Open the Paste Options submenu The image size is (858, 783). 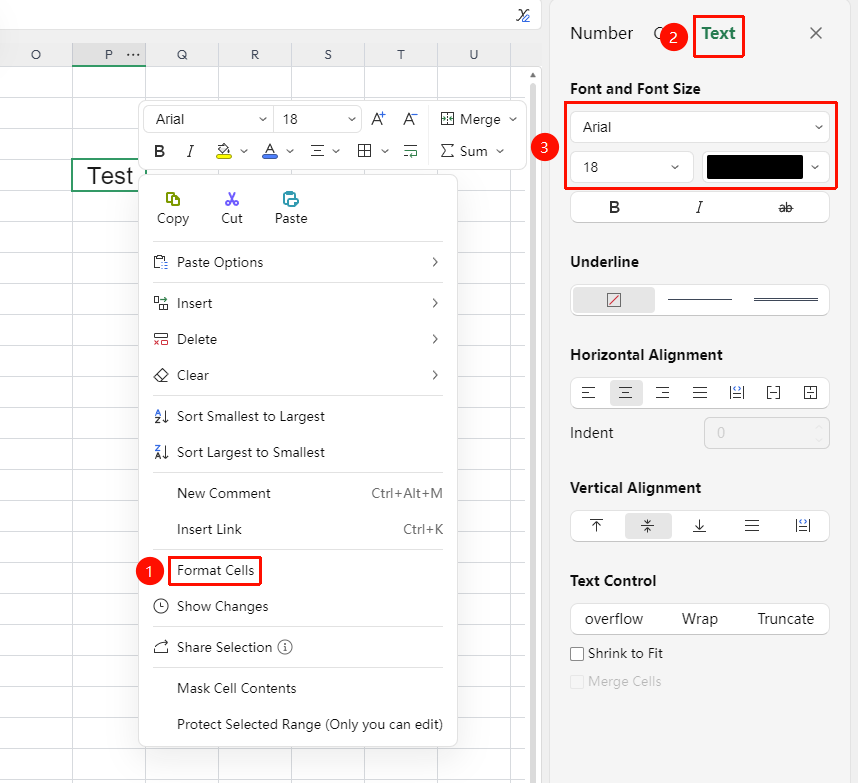298,262
